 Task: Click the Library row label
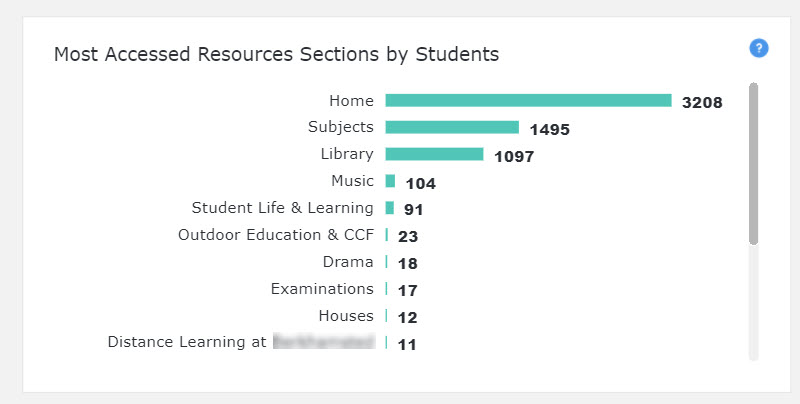click(346, 154)
